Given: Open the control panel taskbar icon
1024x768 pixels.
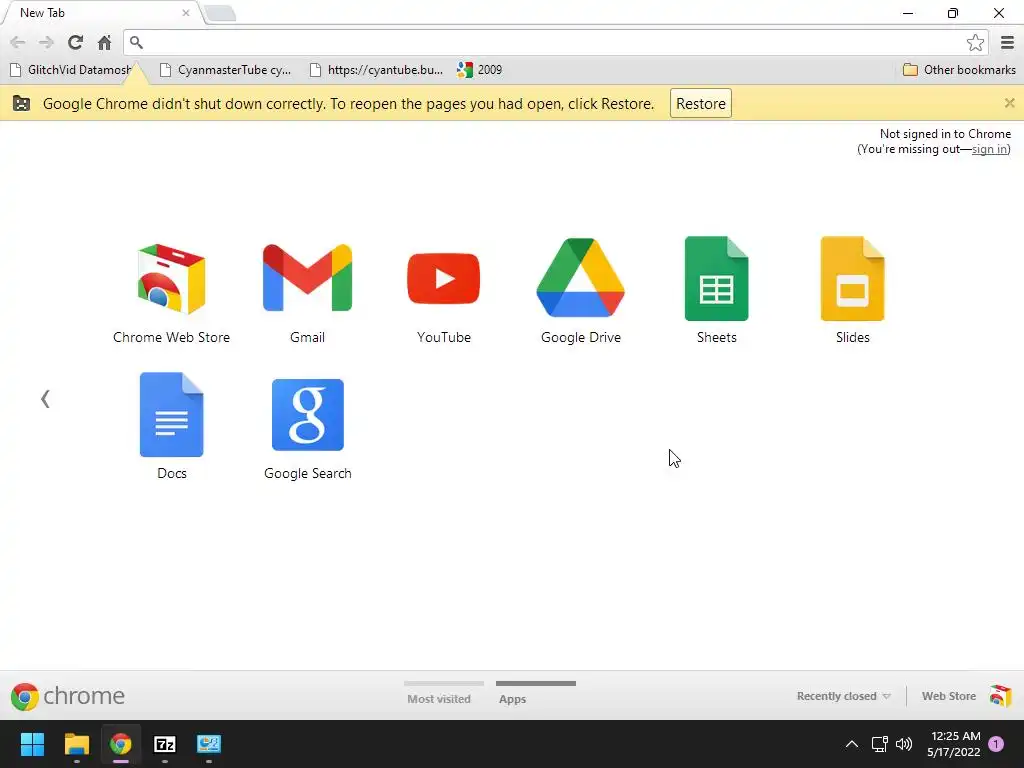Looking at the screenshot, I should click(x=209, y=744).
